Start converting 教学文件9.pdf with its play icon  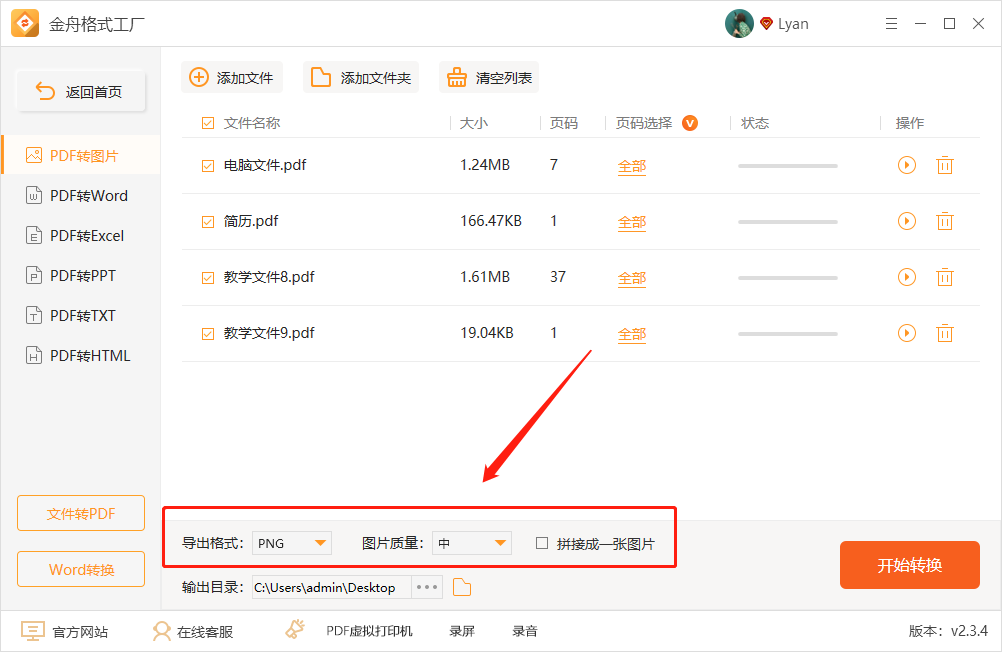pos(907,333)
